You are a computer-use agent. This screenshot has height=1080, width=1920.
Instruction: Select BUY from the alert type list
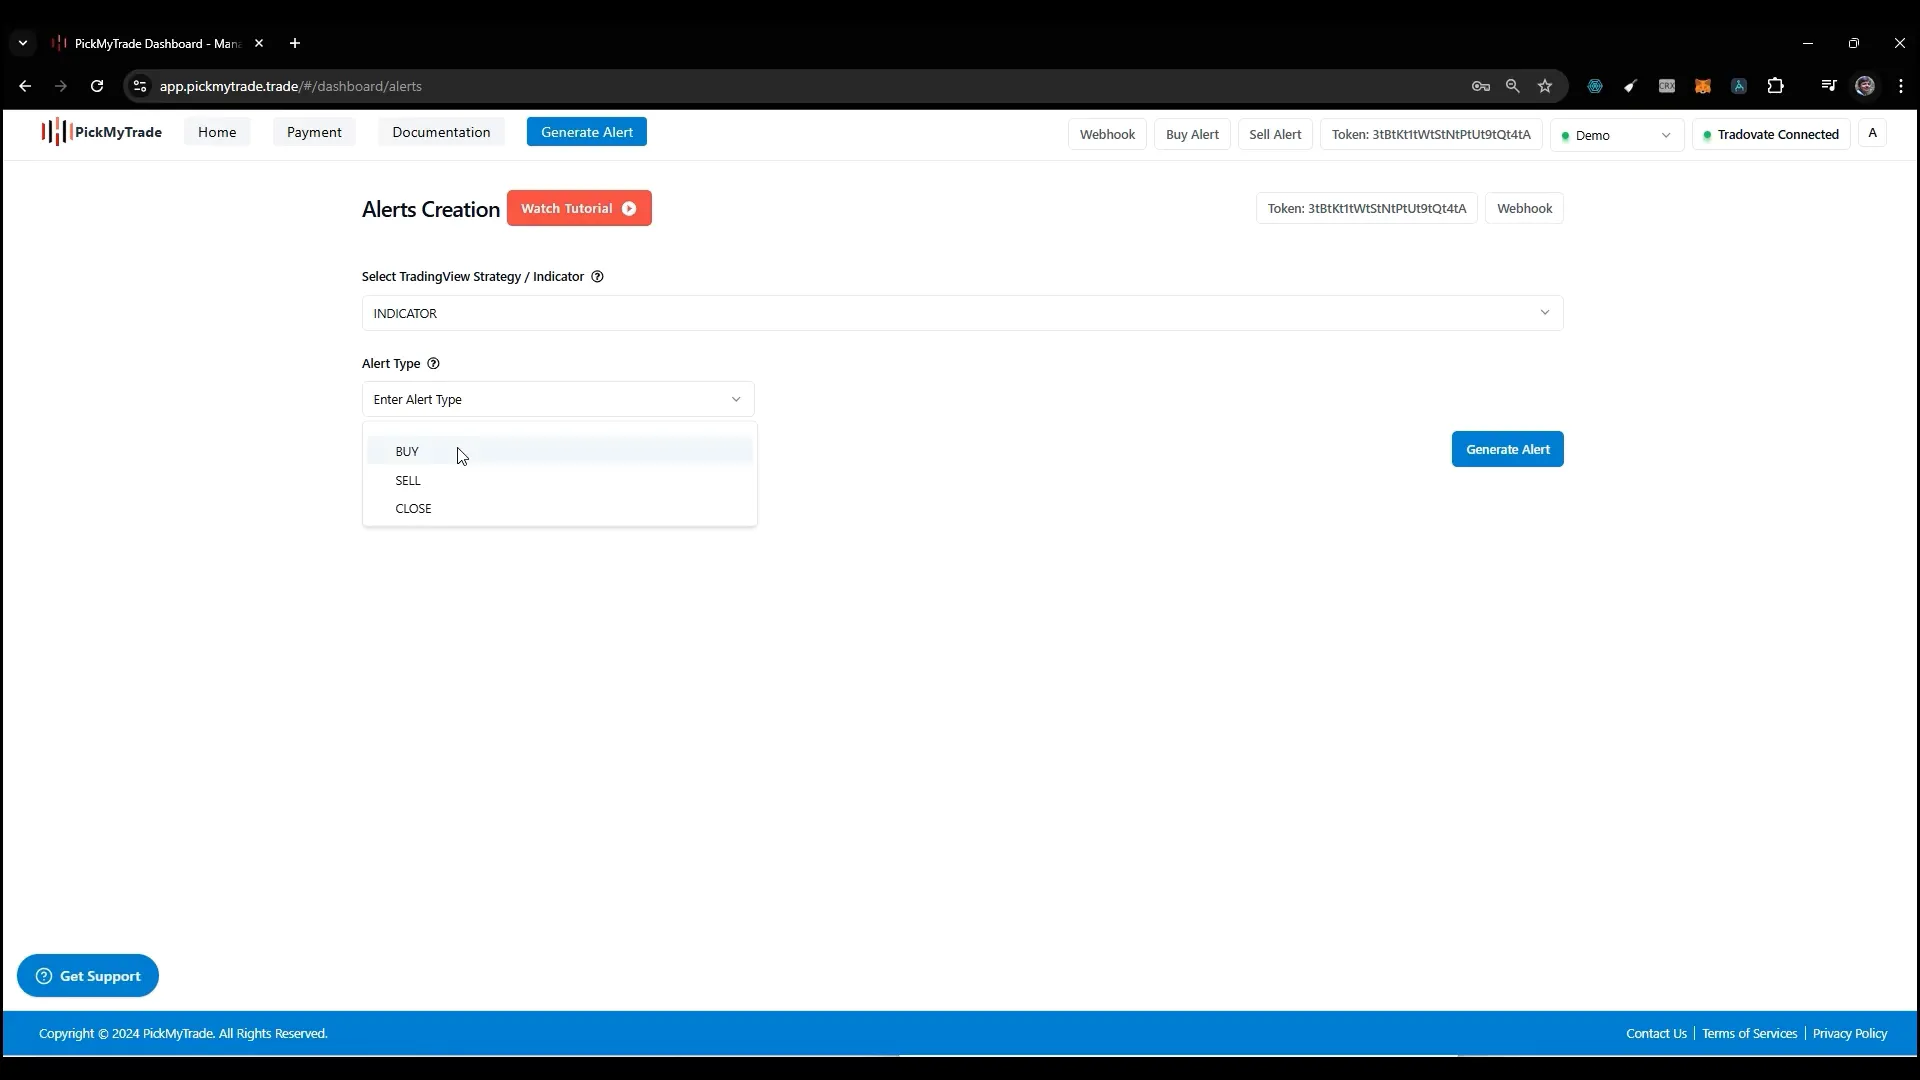(x=407, y=452)
